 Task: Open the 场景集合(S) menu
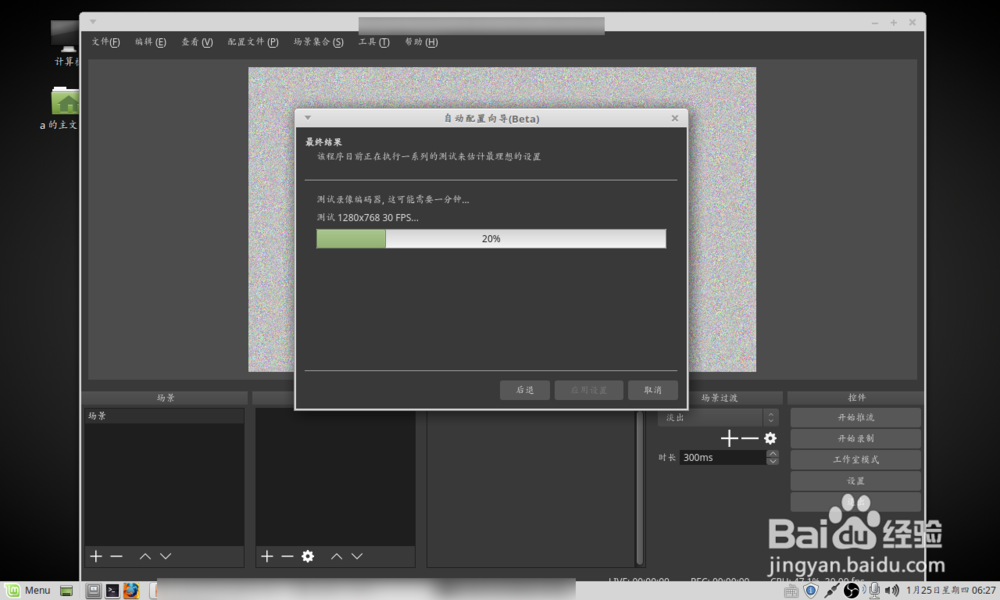tap(319, 42)
